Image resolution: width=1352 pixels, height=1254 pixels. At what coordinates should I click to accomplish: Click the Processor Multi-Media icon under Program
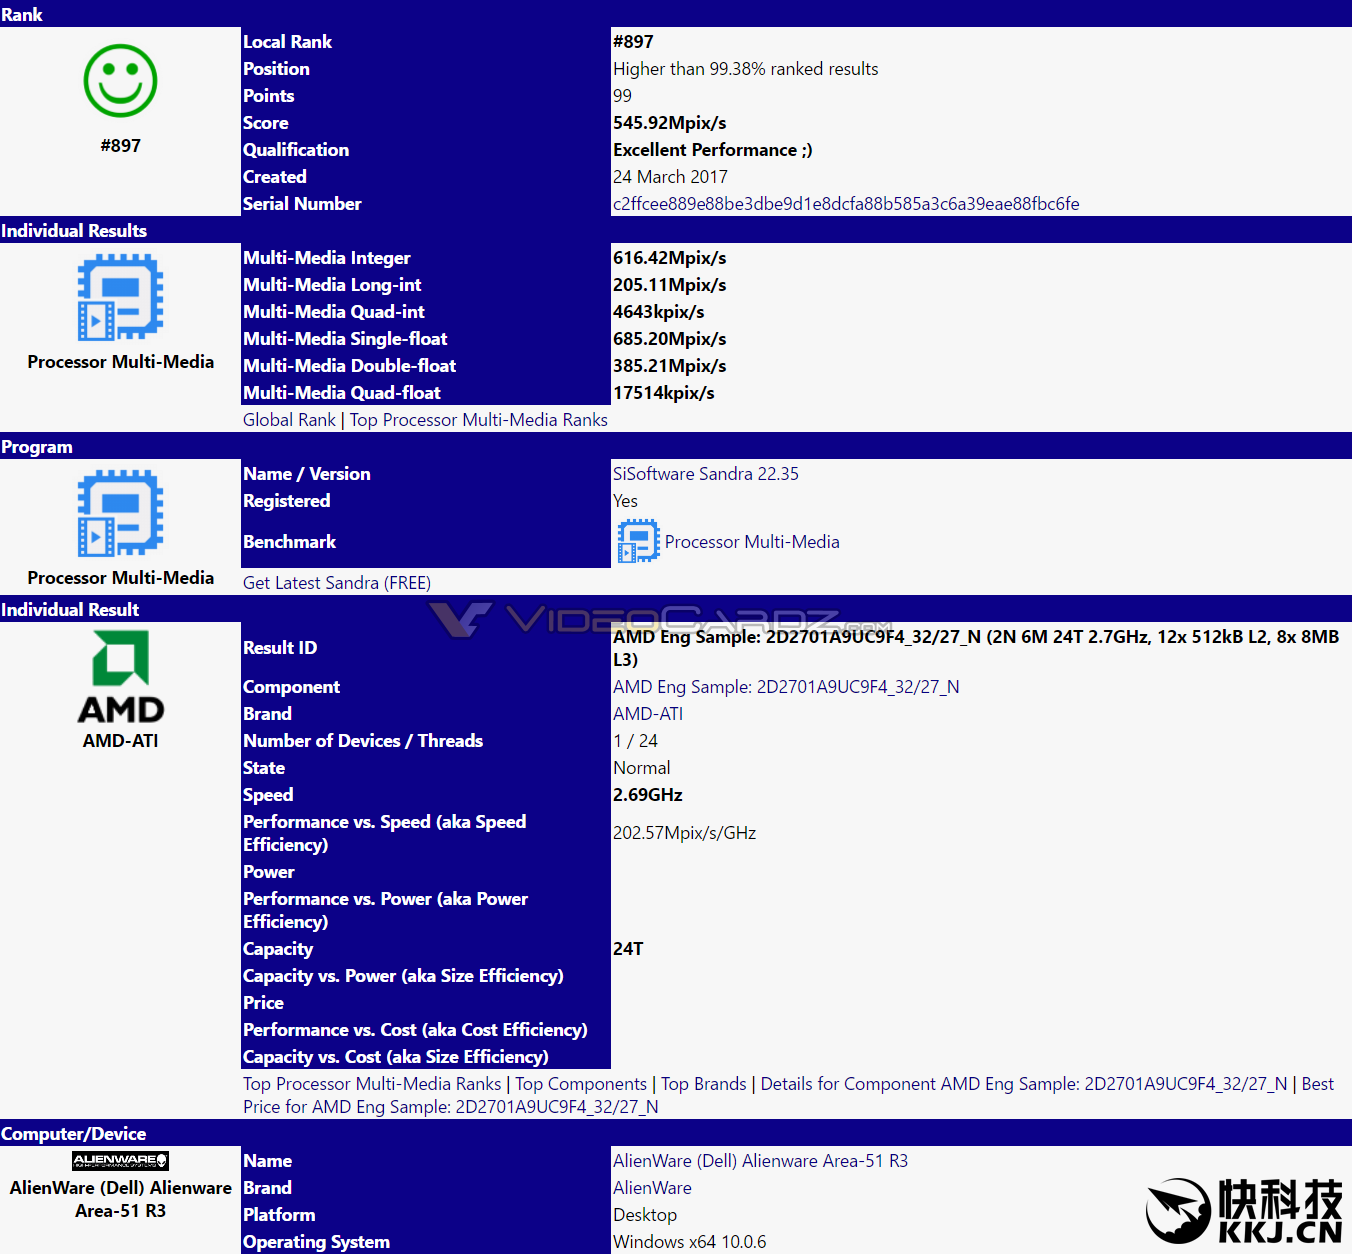pyautogui.click(x=120, y=513)
